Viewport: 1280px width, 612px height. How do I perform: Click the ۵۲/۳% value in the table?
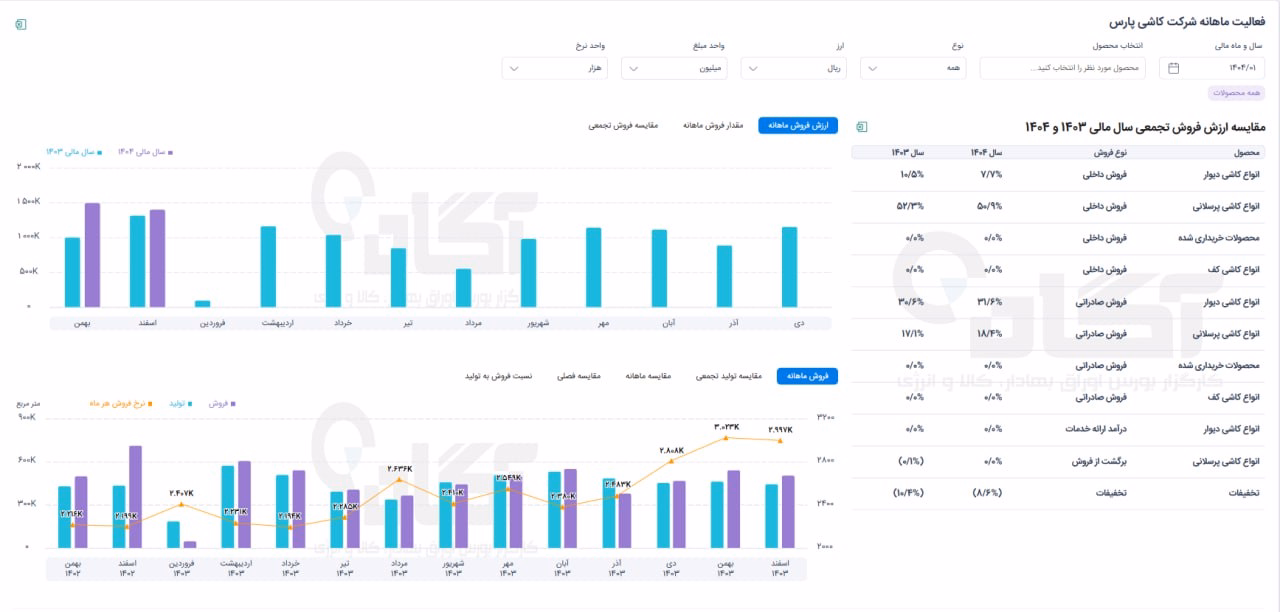click(911, 206)
